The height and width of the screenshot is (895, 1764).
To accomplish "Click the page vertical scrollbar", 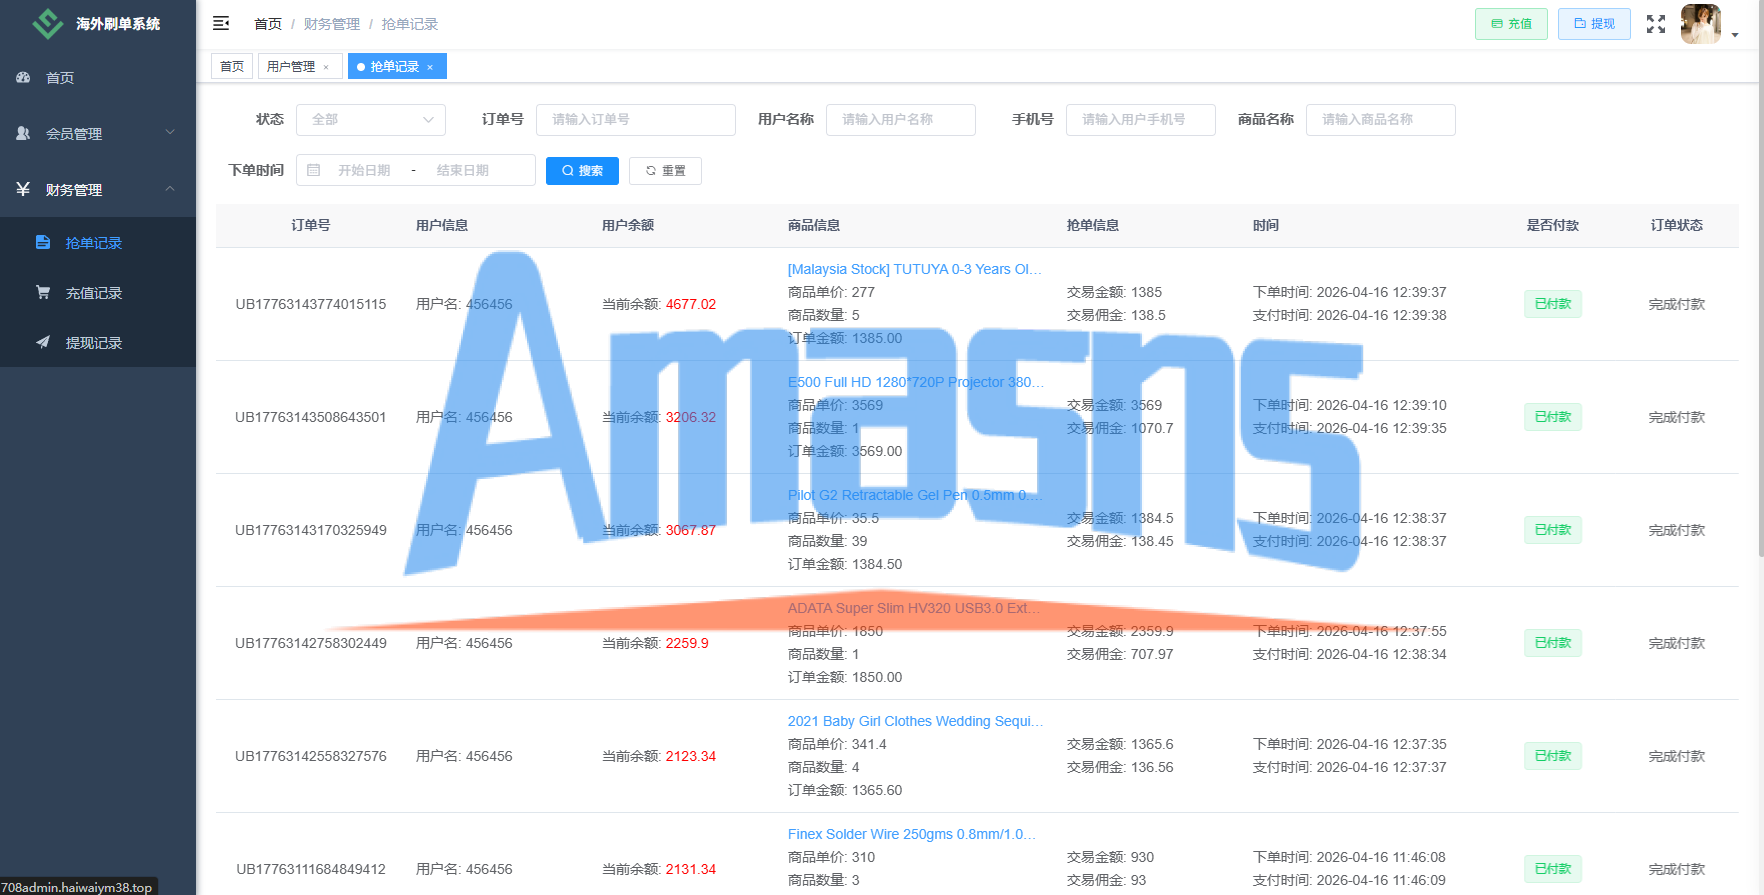I will pyautogui.click(x=1760, y=280).
